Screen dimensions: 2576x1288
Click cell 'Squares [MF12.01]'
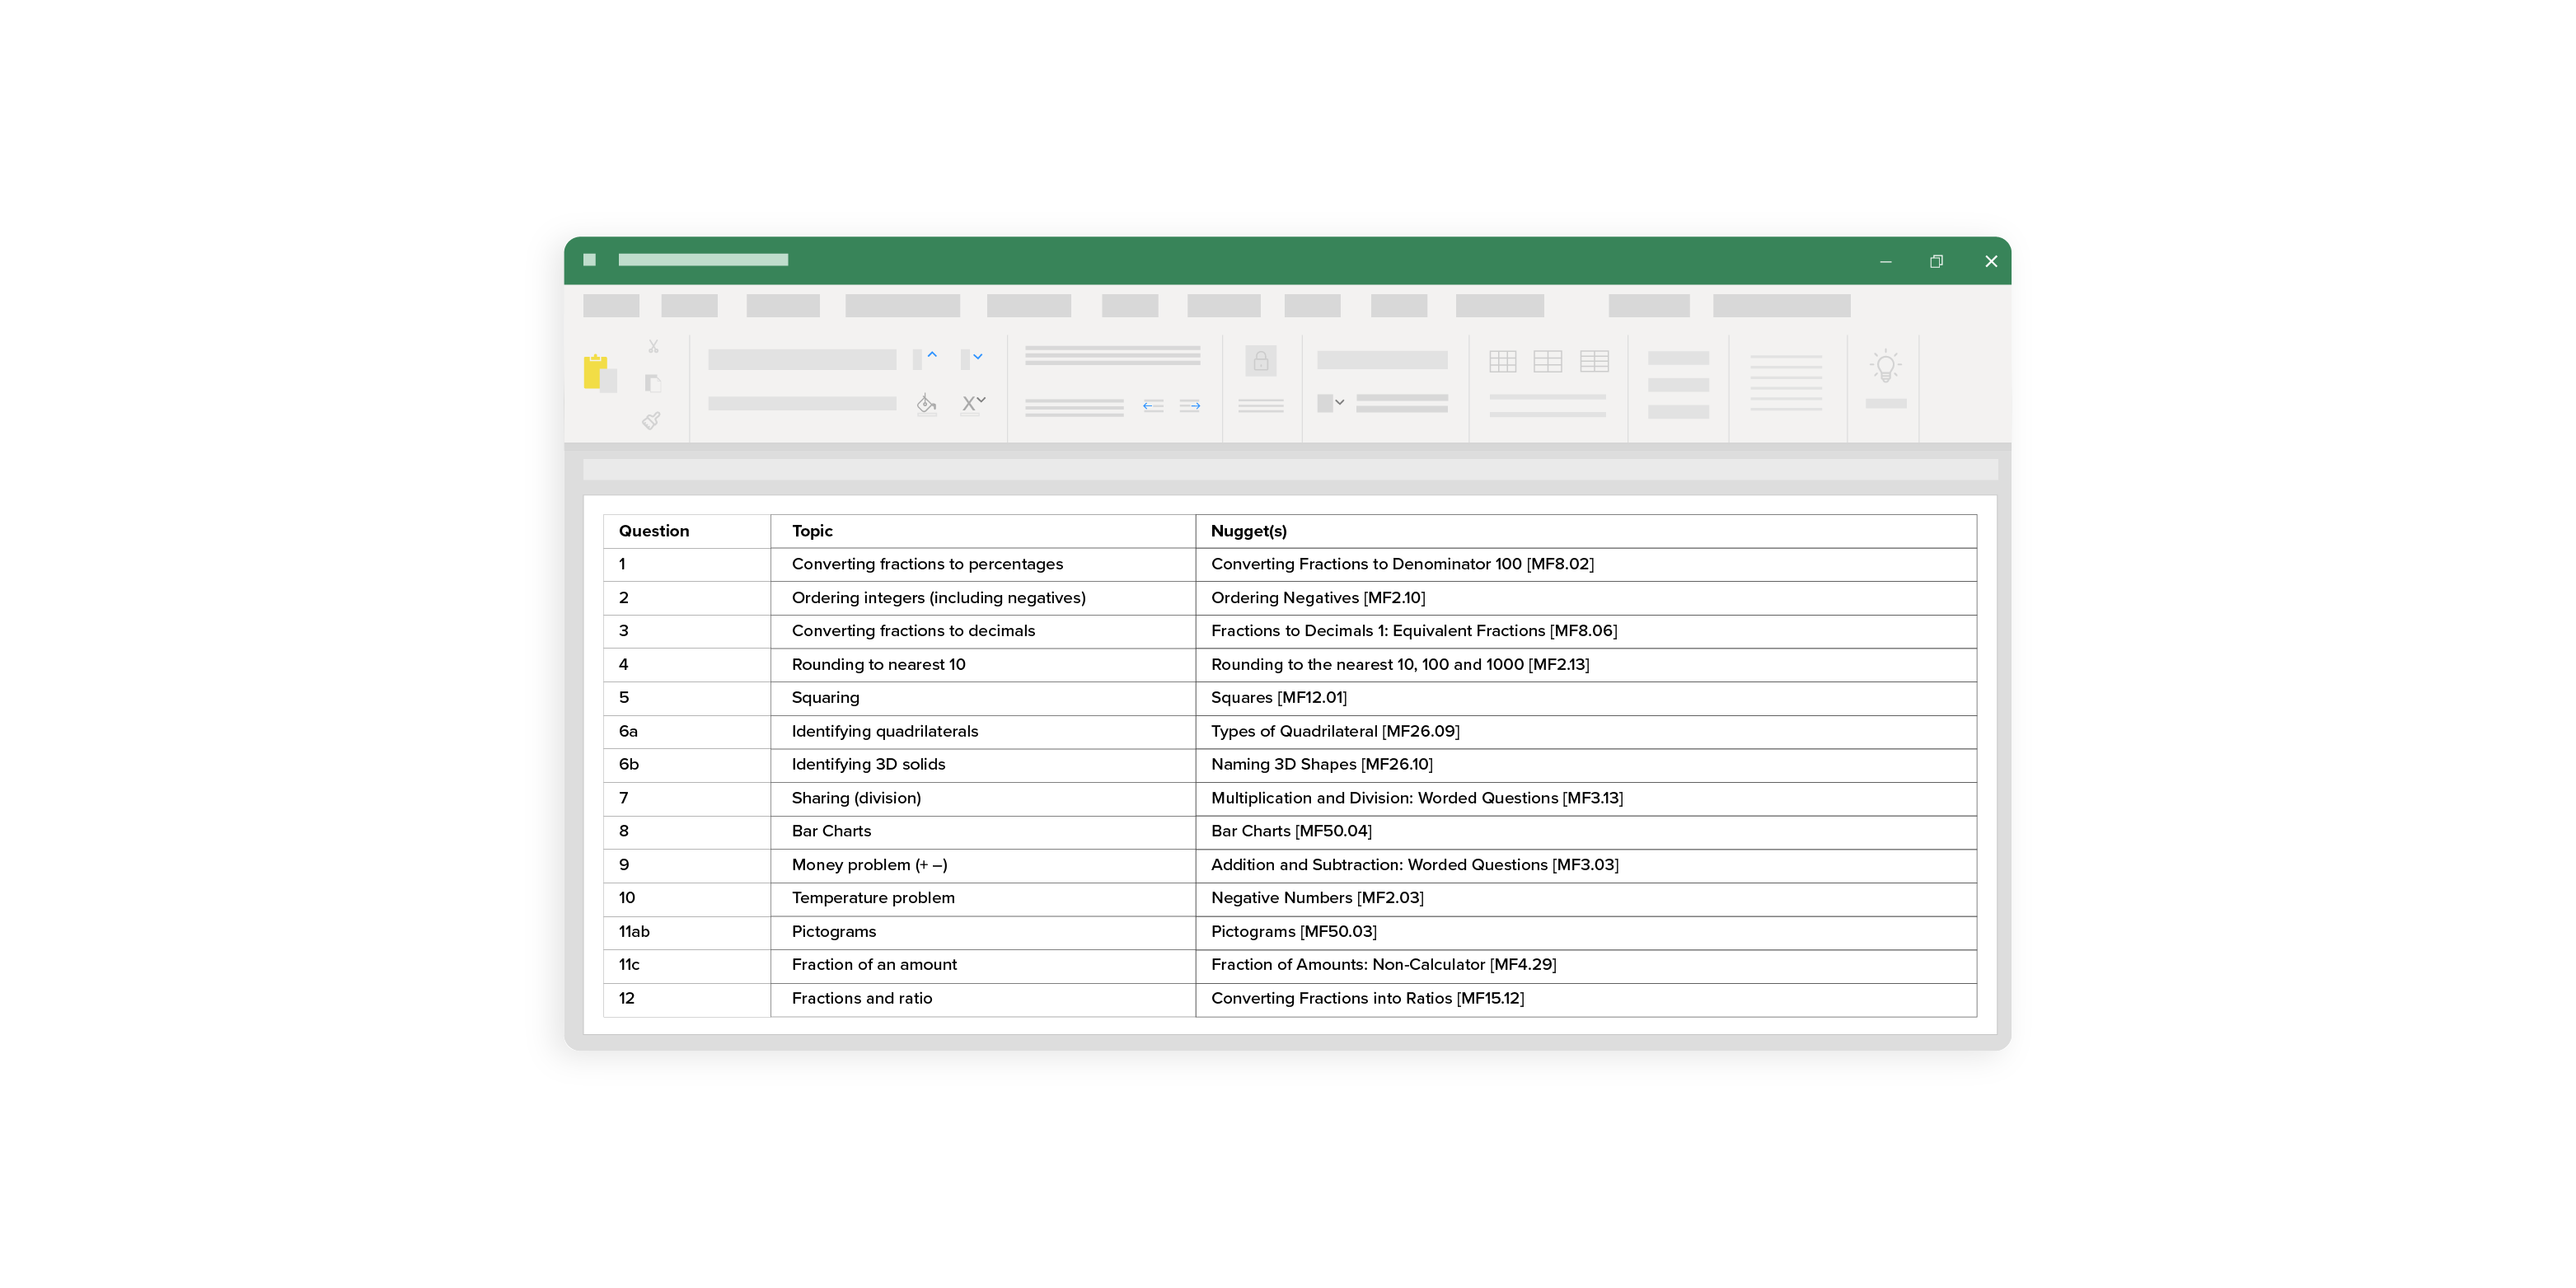pyautogui.click(x=1586, y=699)
